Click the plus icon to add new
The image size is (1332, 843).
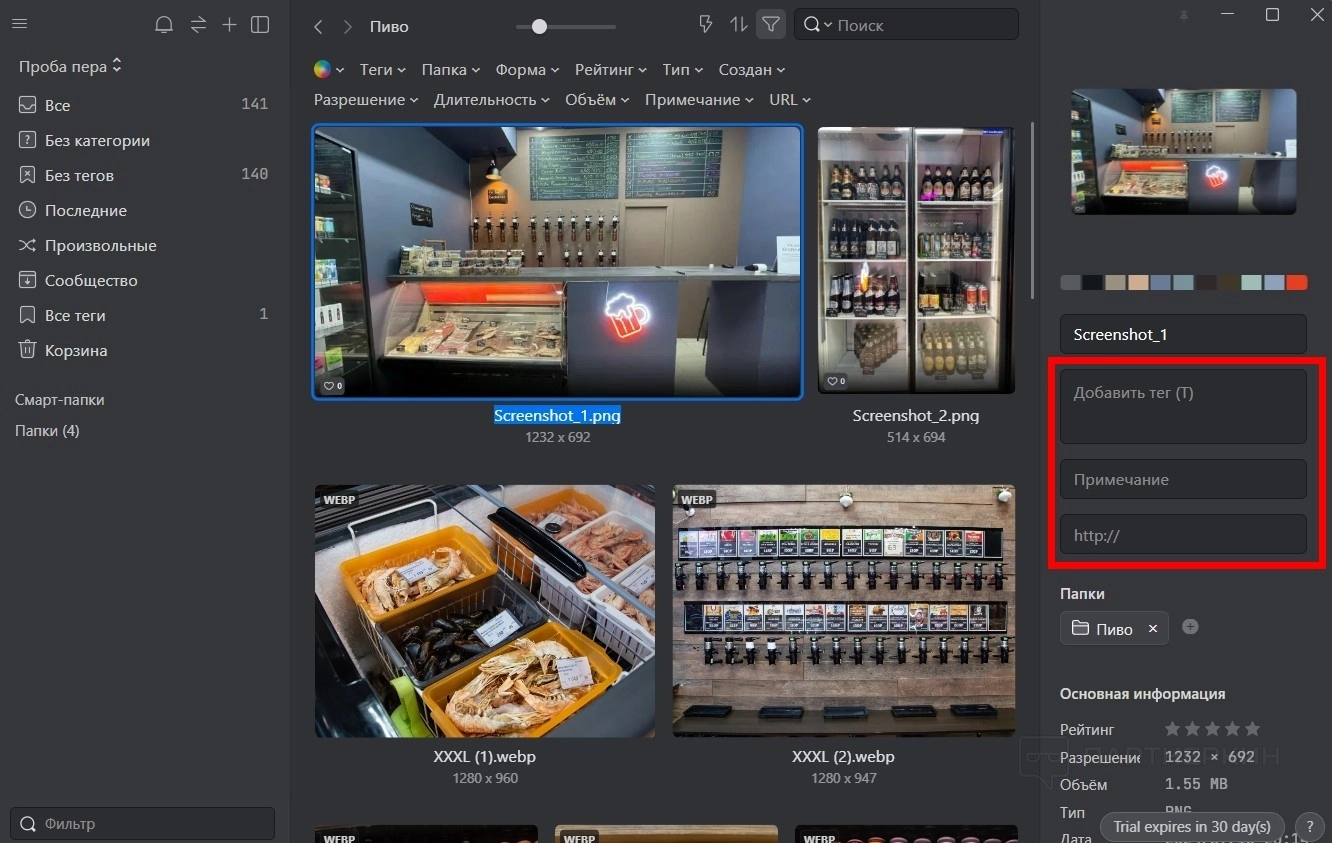(x=229, y=25)
